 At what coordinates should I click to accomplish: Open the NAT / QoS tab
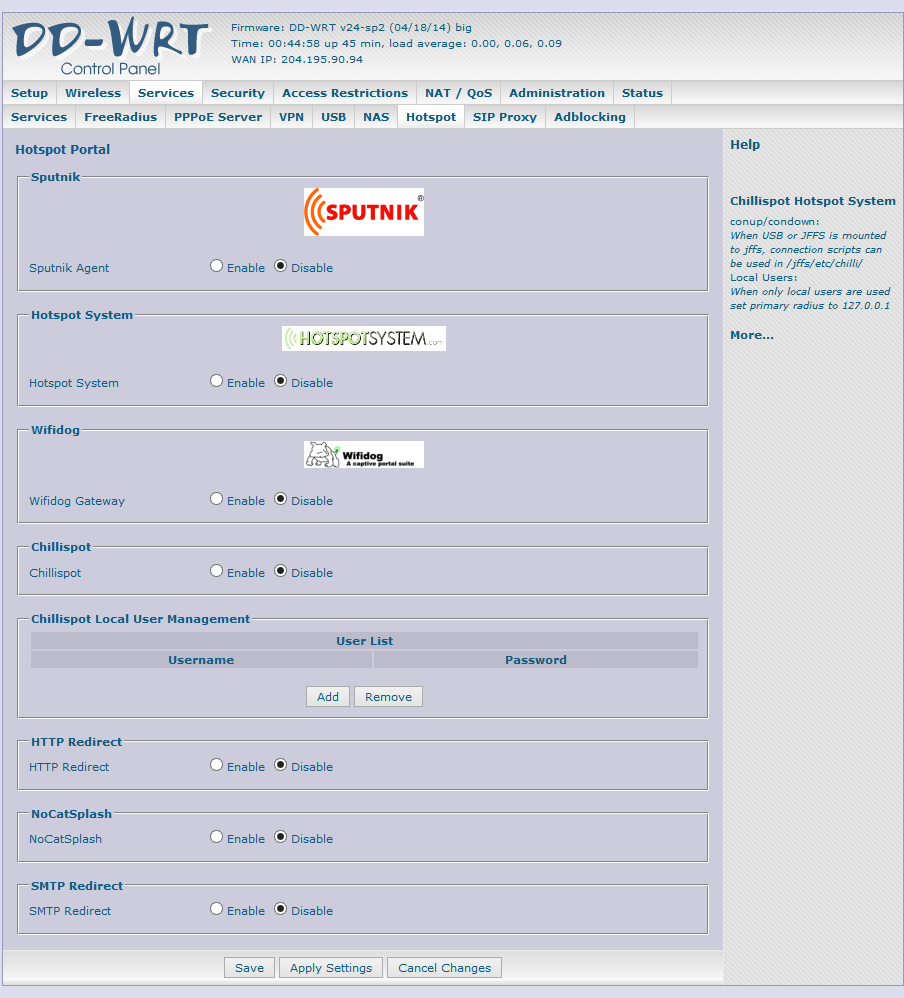click(458, 93)
